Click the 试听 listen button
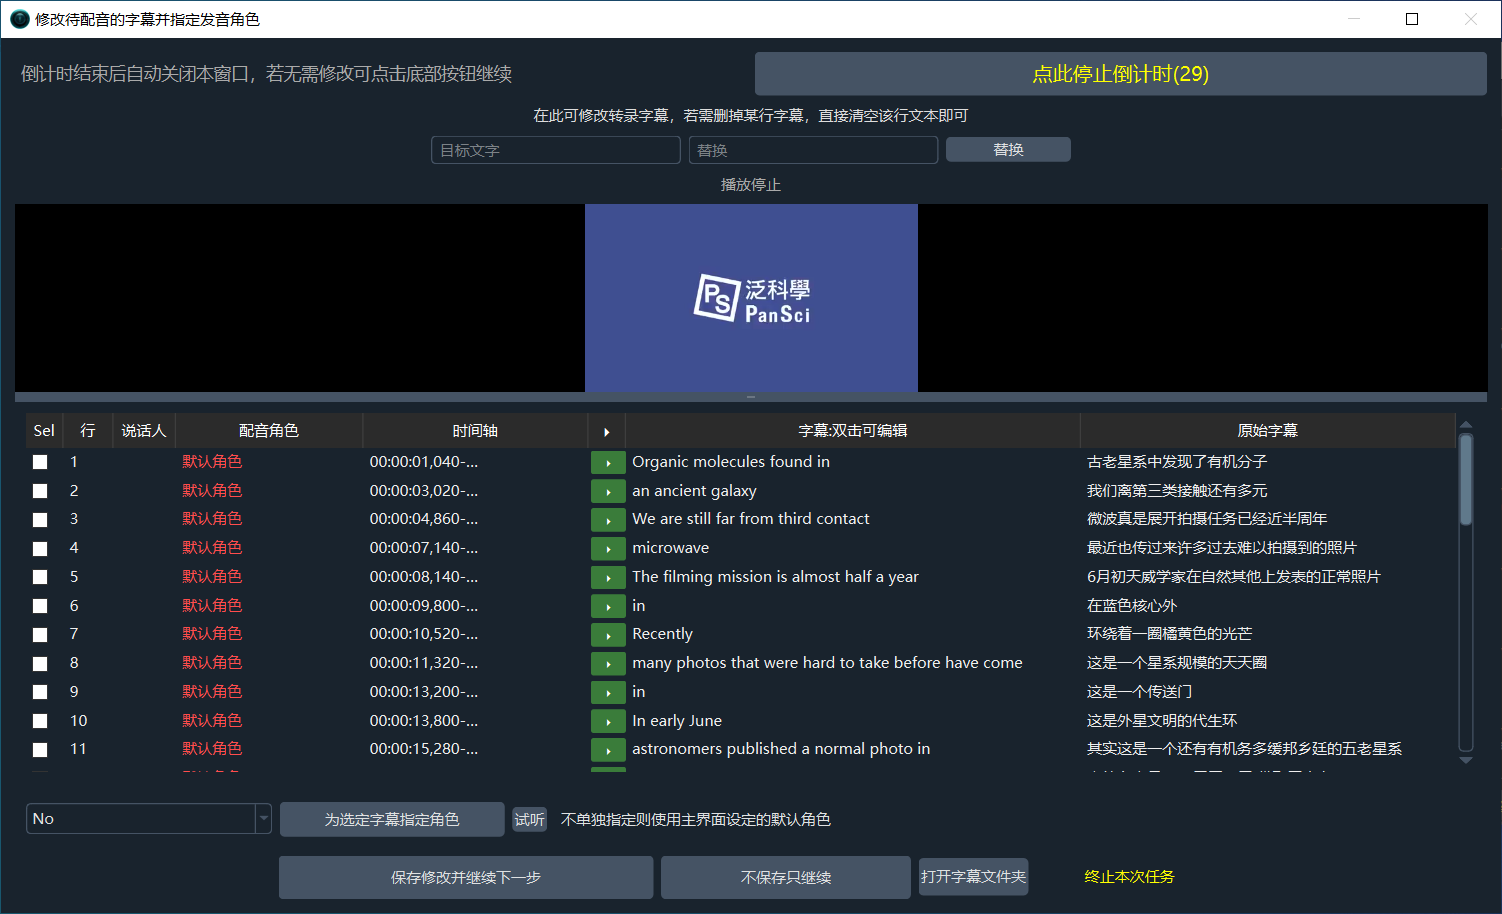The height and width of the screenshot is (914, 1502). pyautogui.click(x=530, y=820)
